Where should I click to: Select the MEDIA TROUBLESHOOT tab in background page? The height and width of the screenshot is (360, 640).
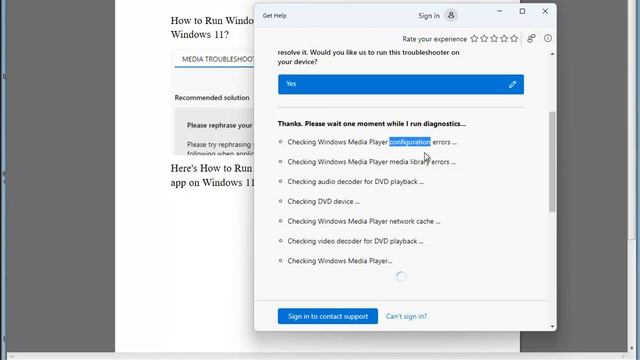[x=217, y=60]
